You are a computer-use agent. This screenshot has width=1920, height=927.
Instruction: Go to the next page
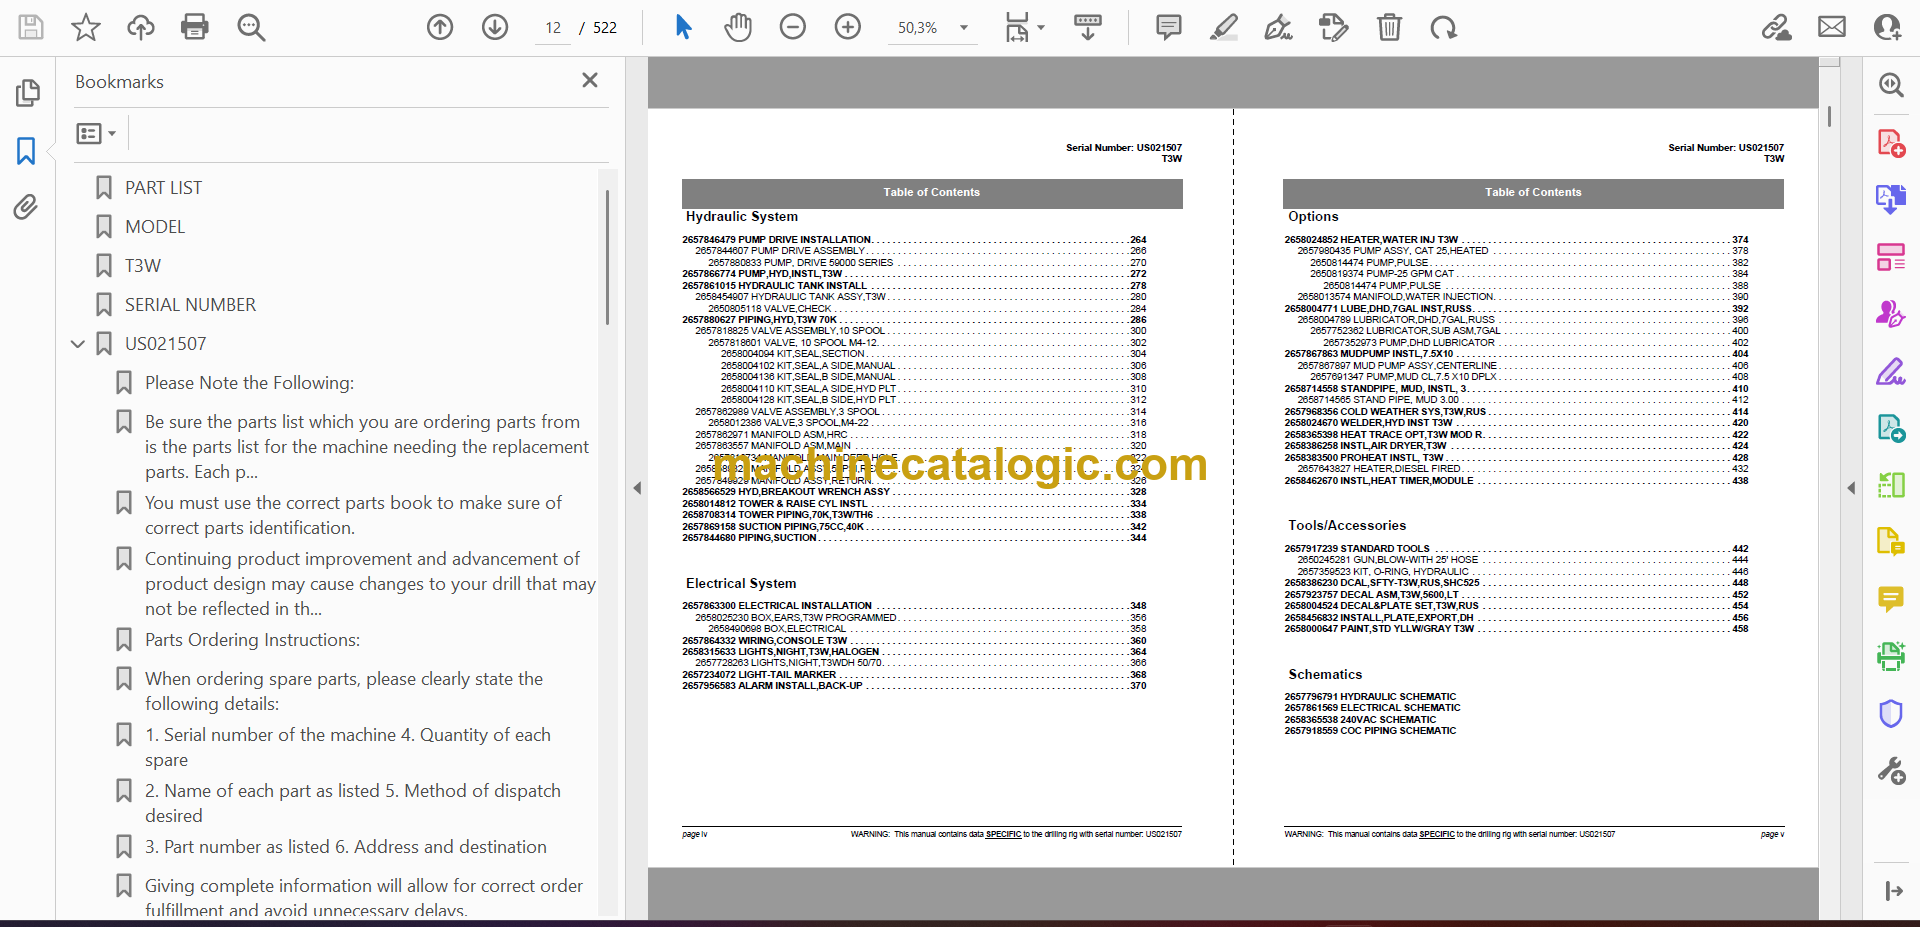[495, 27]
